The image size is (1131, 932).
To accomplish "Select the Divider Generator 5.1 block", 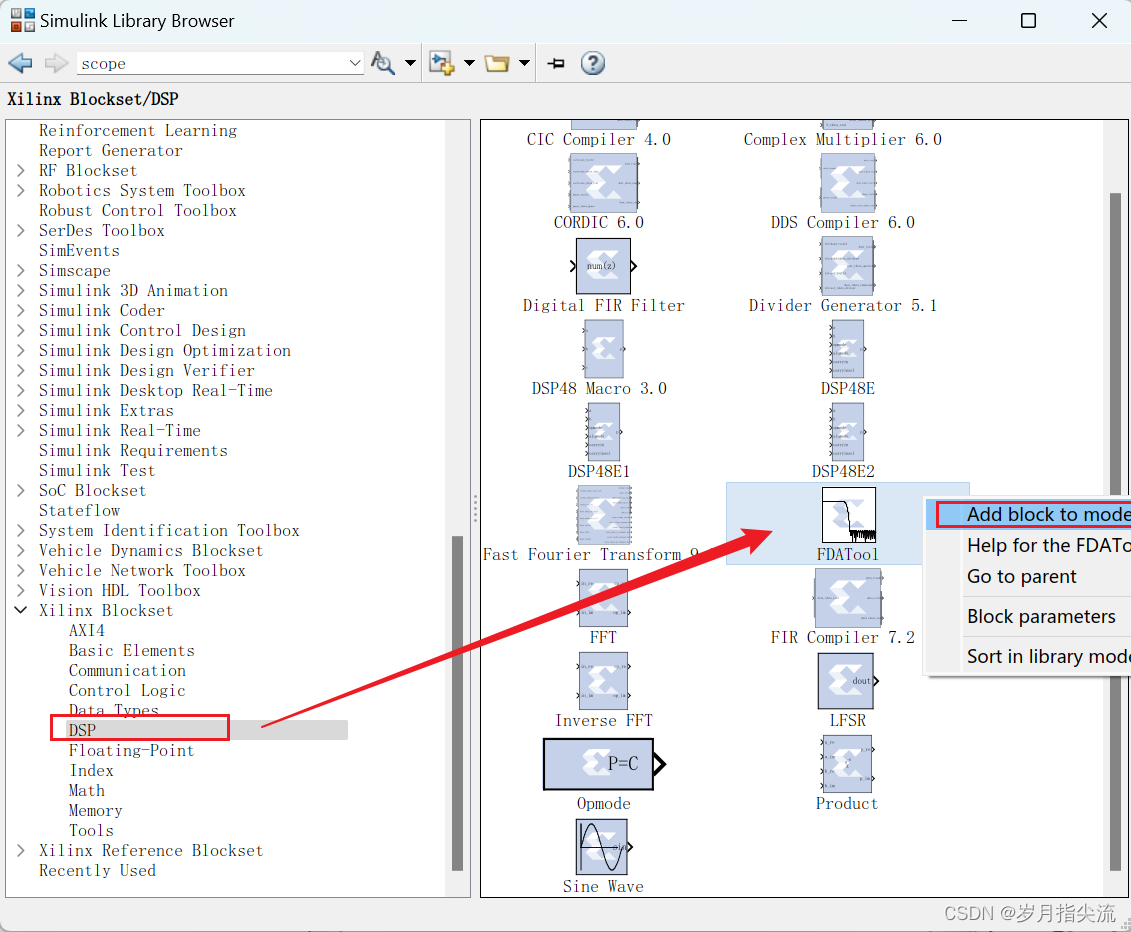I will coord(848,265).
